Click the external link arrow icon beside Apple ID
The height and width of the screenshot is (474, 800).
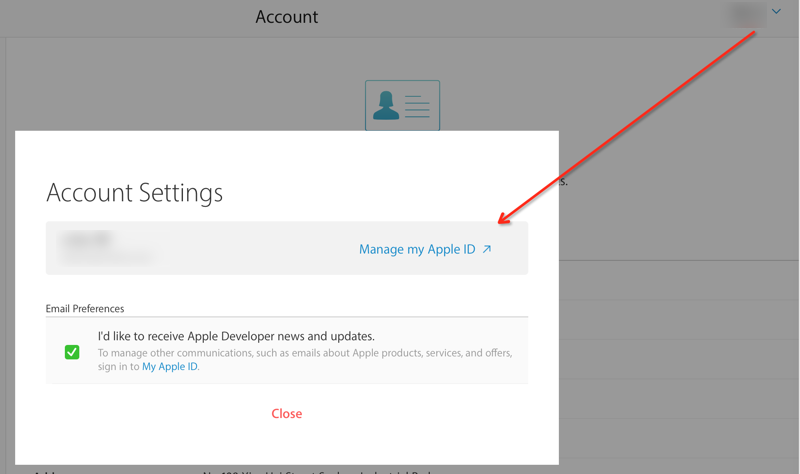click(487, 249)
